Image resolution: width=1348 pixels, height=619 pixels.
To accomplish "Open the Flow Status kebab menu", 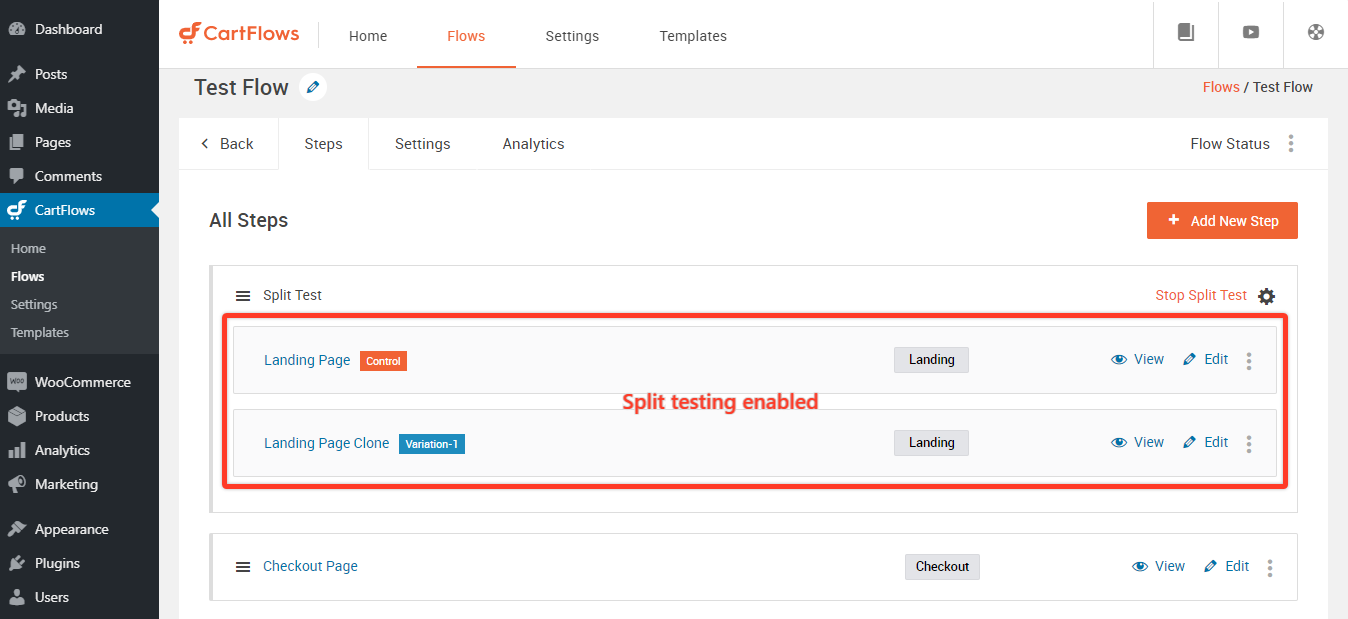I will pos(1291,143).
